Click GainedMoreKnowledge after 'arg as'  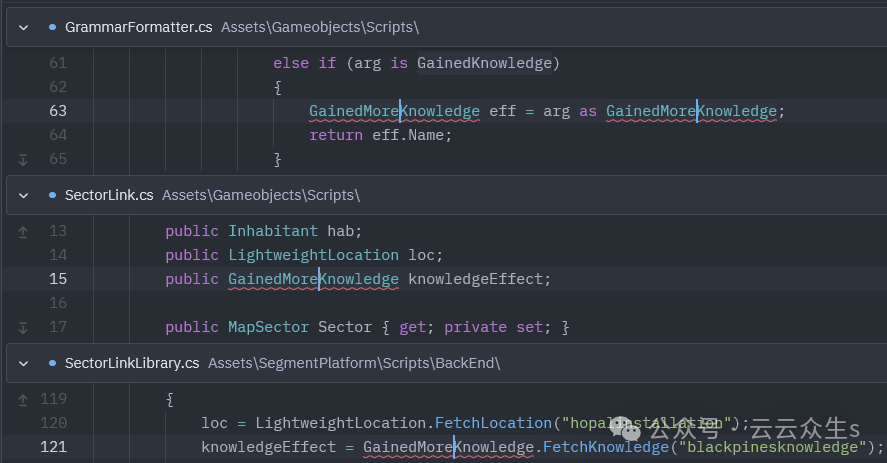point(691,111)
